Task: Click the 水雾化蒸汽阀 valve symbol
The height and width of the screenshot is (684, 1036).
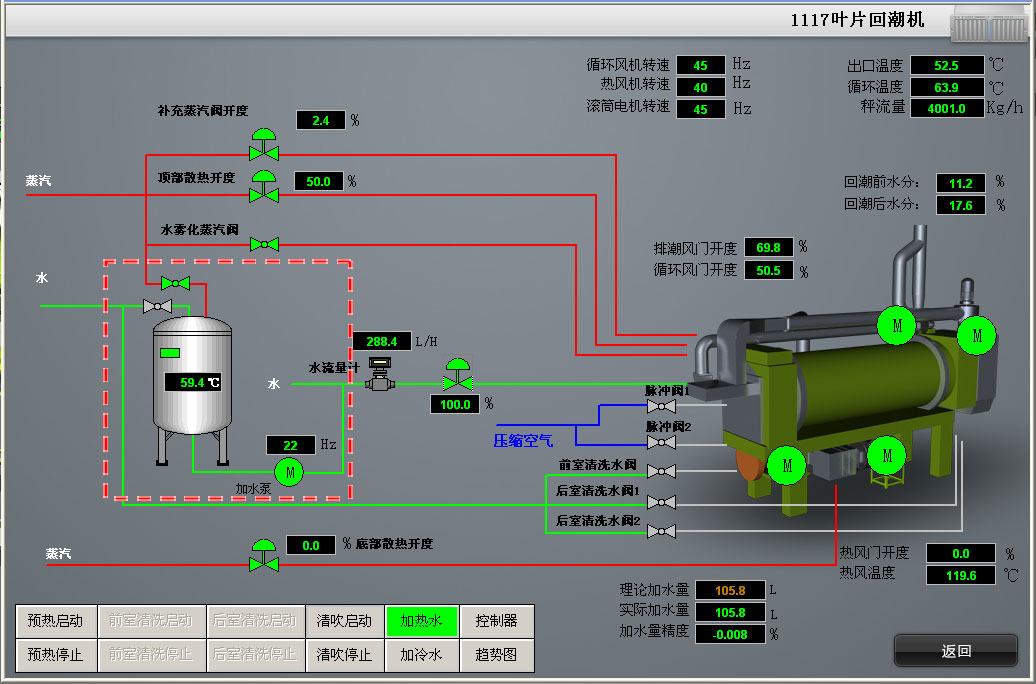Action: (264, 243)
